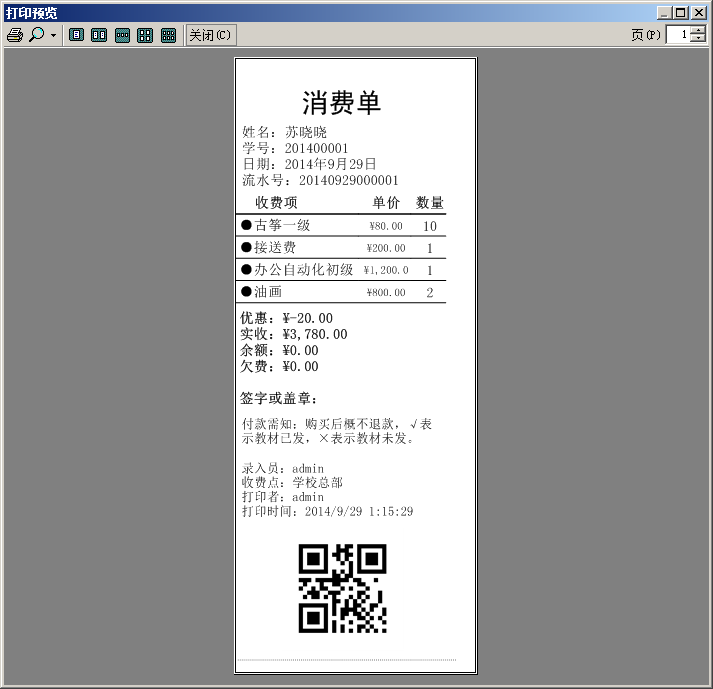Click the 录入员 admin line
713x689 pixels.
coord(283,468)
